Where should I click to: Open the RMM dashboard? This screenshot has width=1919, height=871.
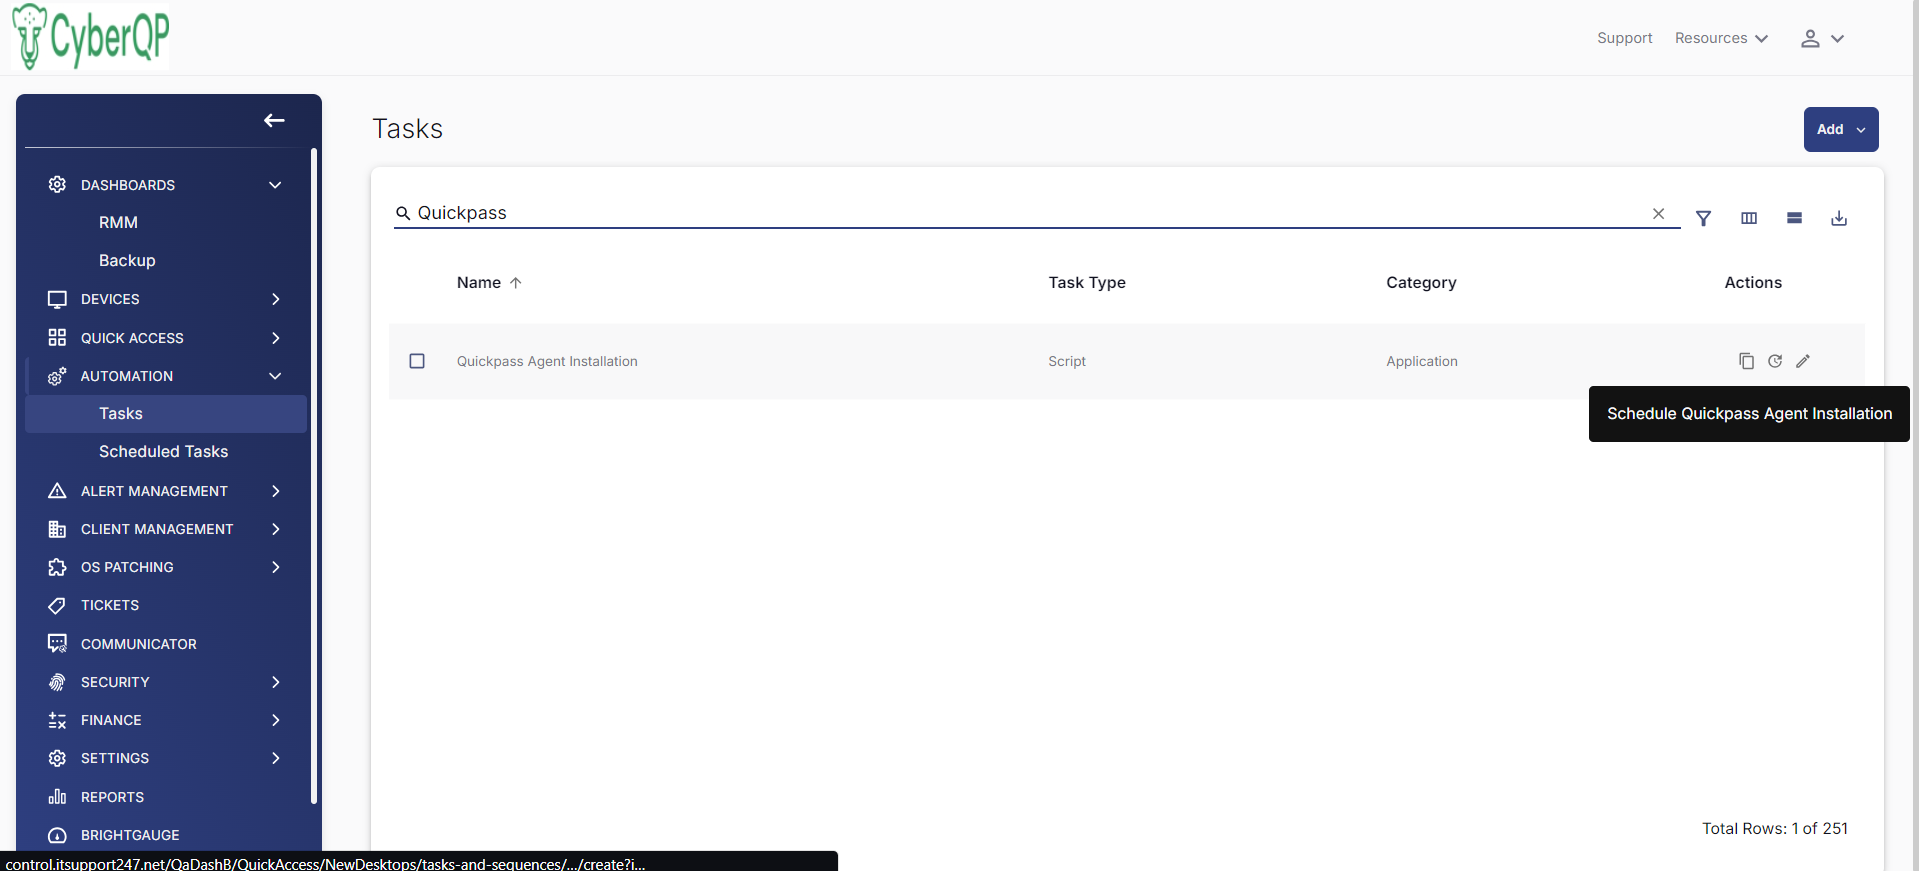coord(118,222)
